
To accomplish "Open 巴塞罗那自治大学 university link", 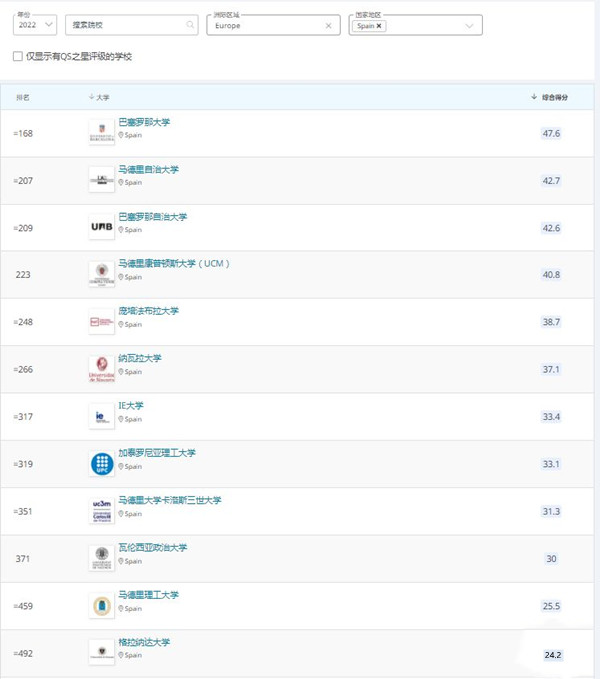I will 153,217.
